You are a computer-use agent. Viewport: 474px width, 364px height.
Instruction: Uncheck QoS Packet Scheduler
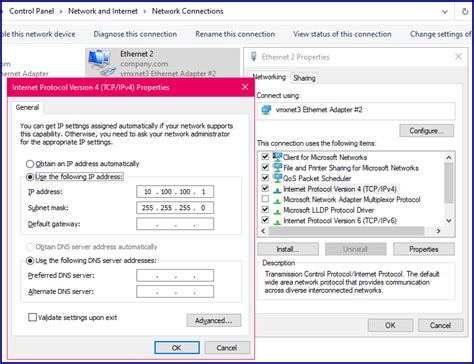coord(265,178)
